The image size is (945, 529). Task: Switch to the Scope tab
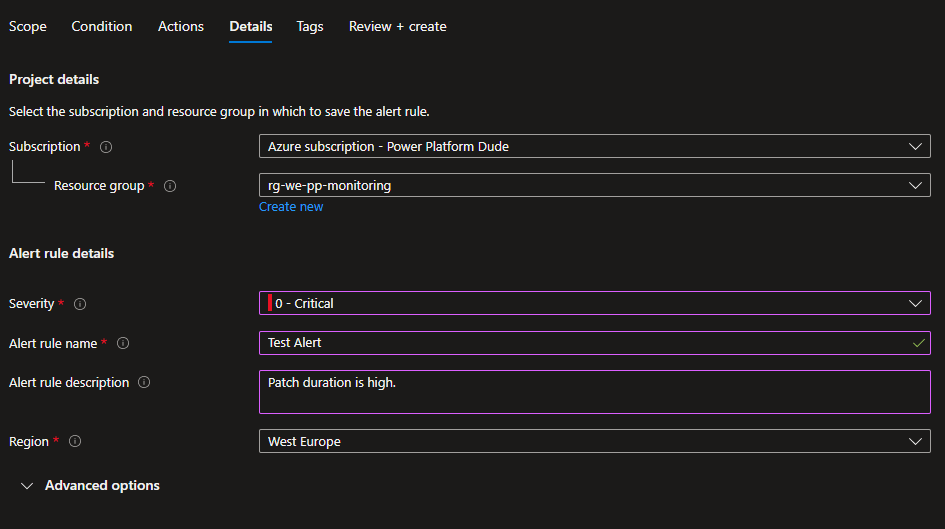tap(28, 26)
